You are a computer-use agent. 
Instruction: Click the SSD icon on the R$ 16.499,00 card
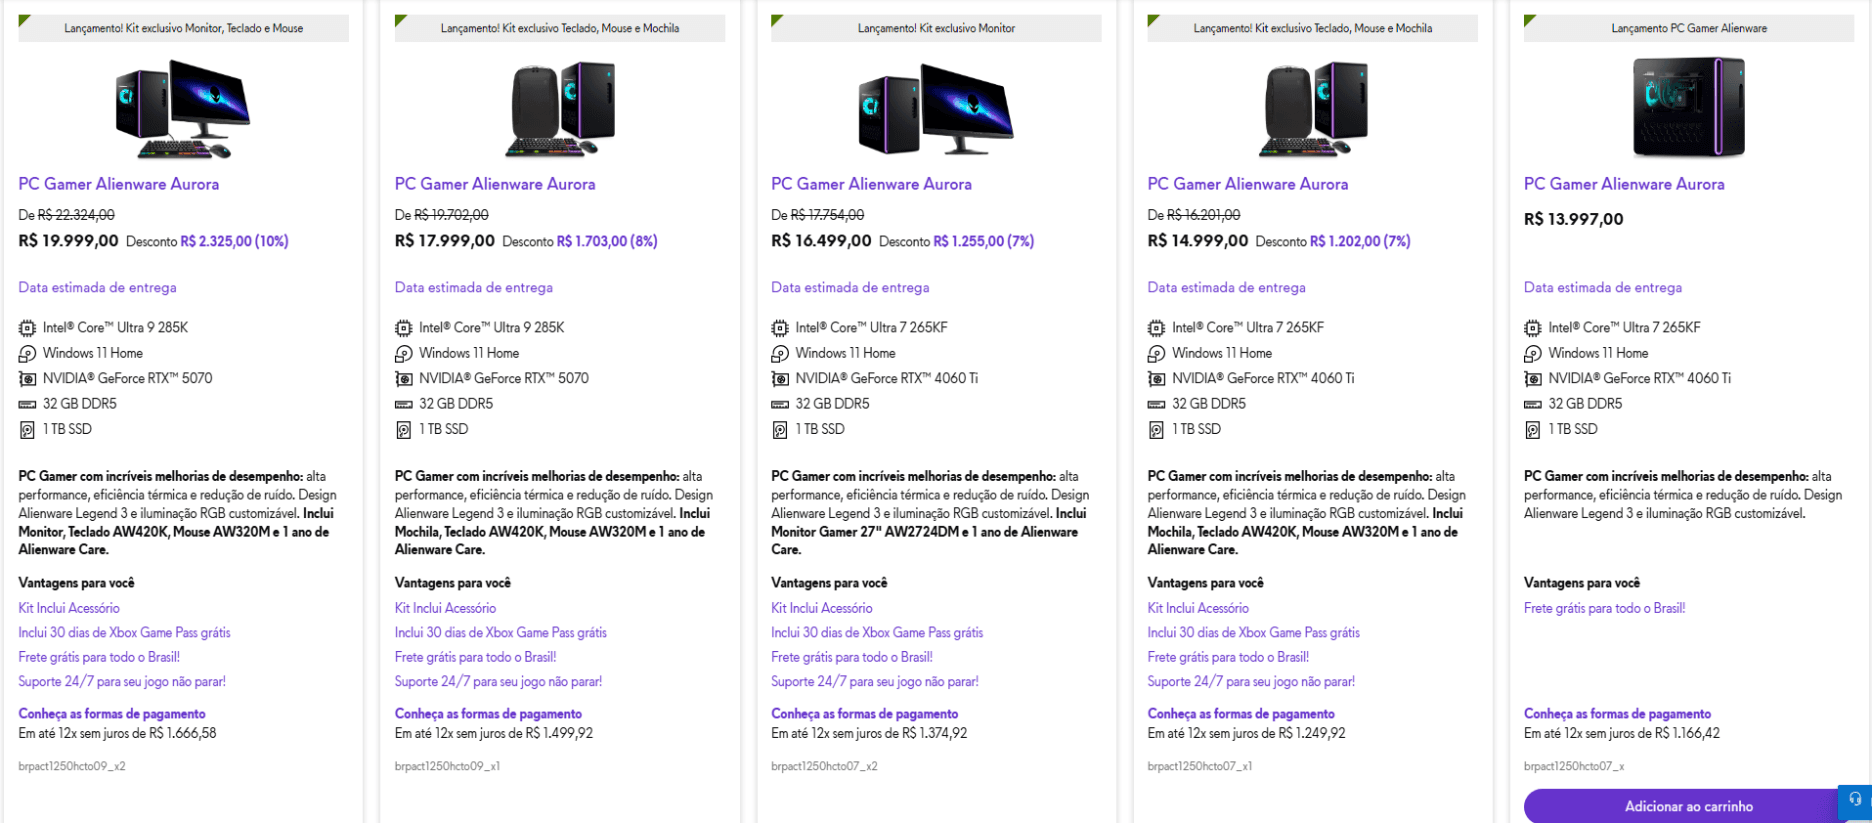tap(780, 430)
